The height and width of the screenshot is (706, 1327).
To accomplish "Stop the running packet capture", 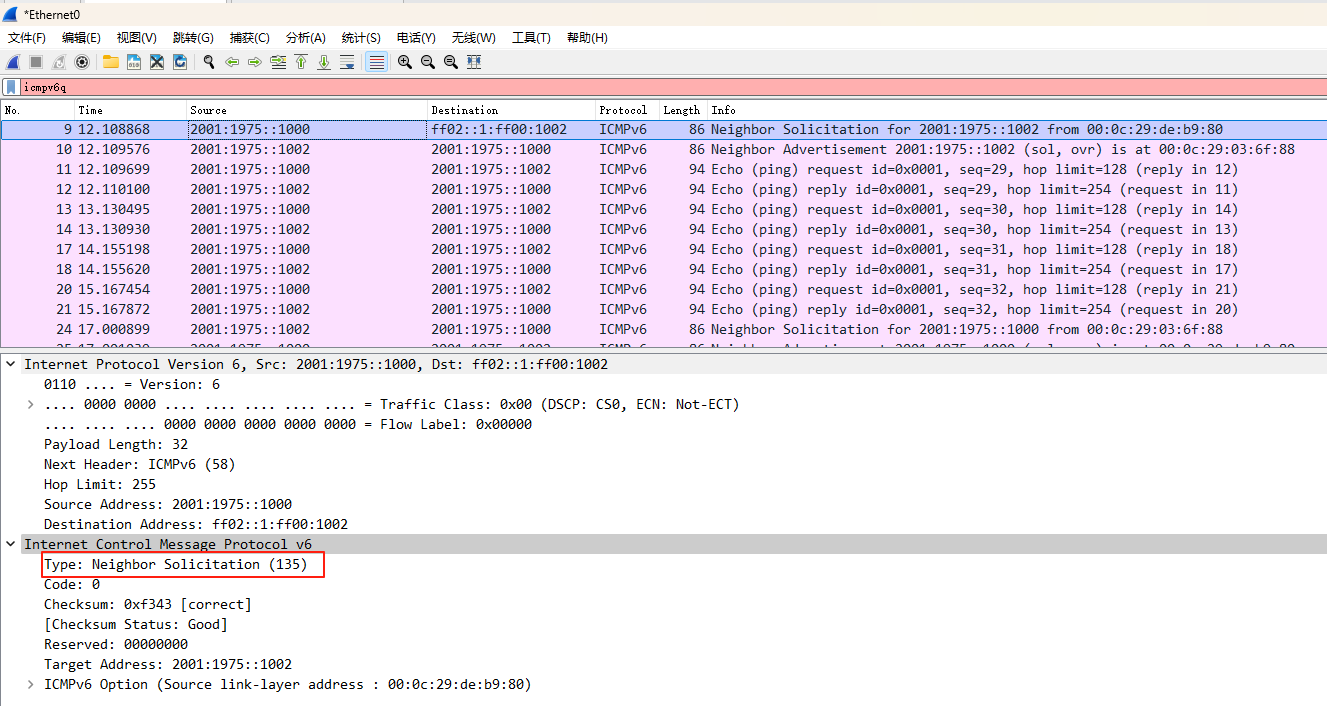I will click(x=36, y=62).
